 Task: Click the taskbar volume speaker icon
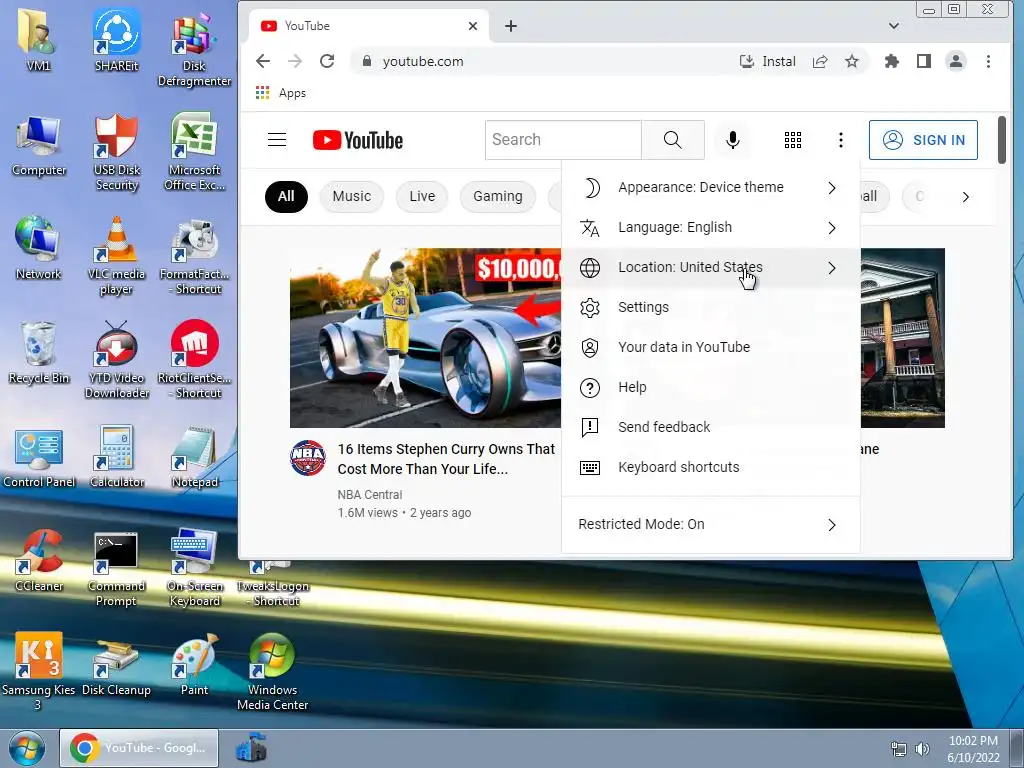click(922, 749)
